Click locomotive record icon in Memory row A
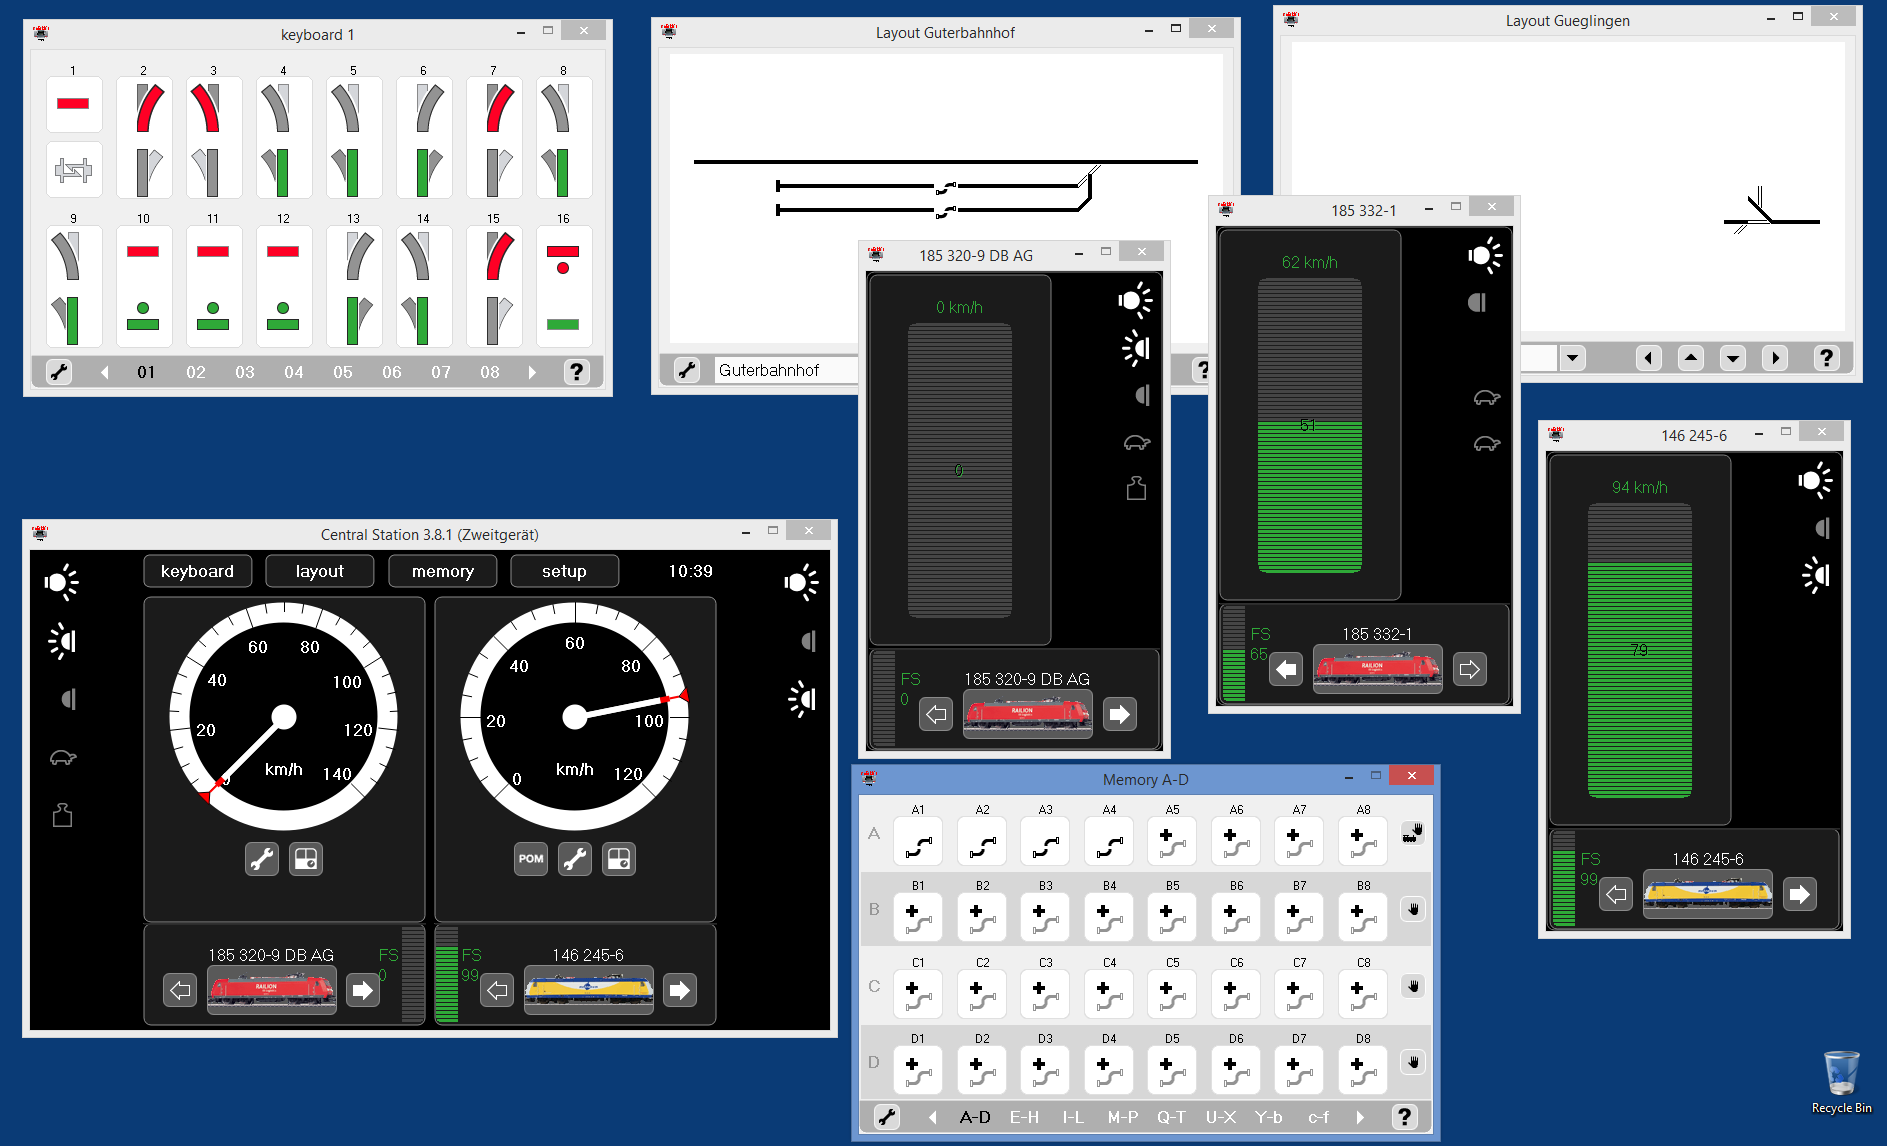 coord(1412,832)
